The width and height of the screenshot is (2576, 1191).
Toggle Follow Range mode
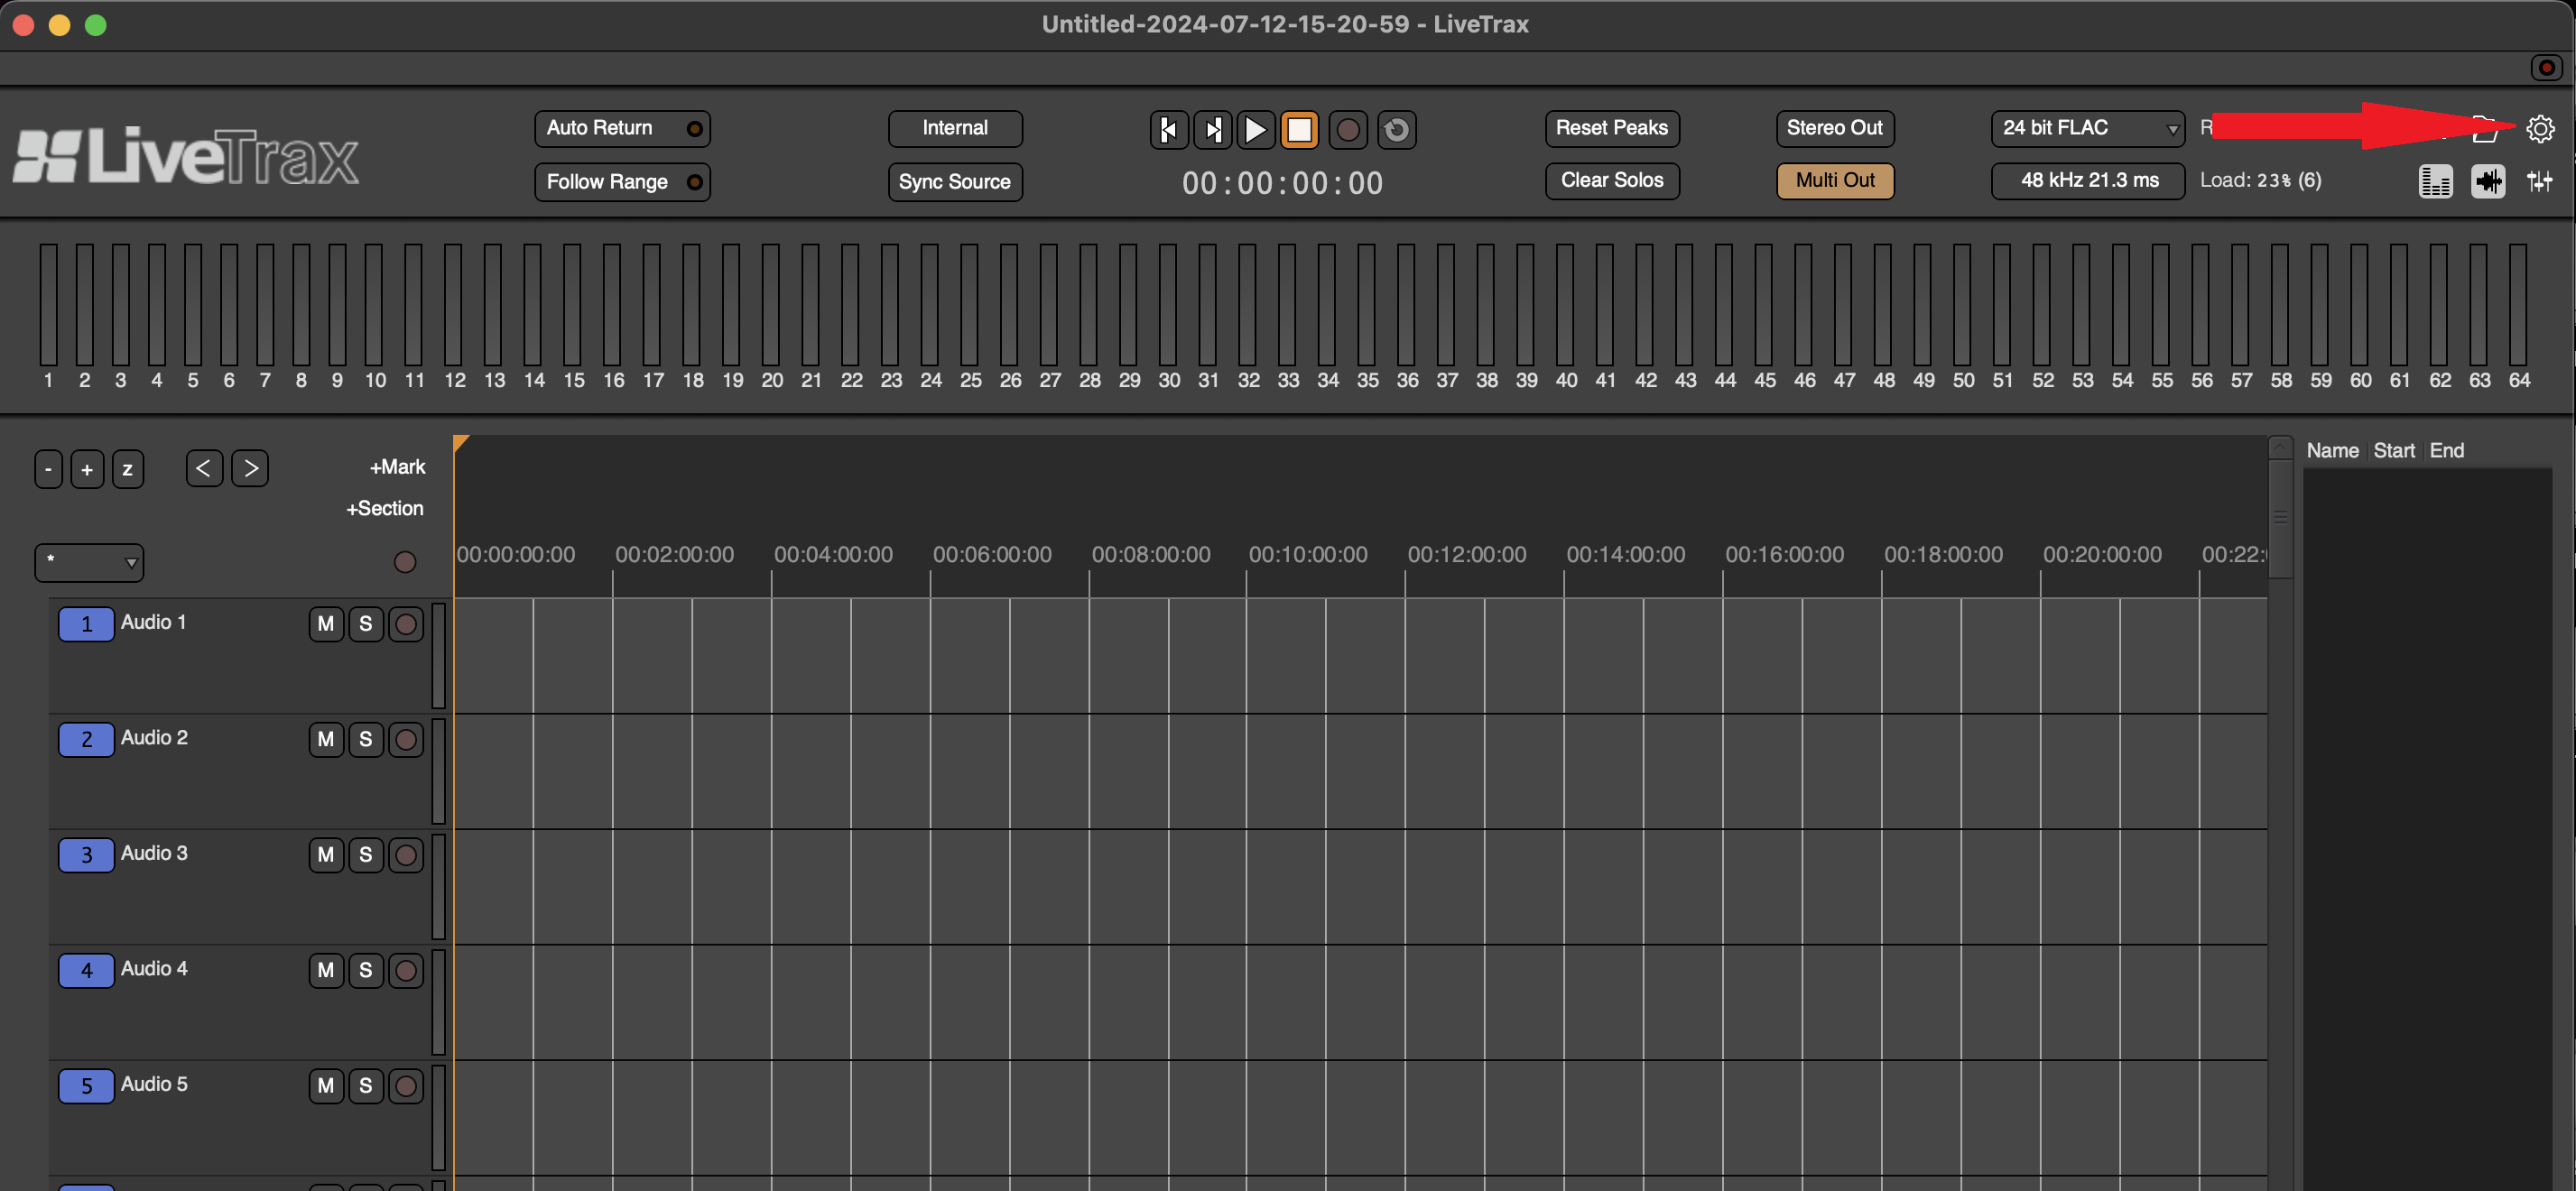coord(622,182)
